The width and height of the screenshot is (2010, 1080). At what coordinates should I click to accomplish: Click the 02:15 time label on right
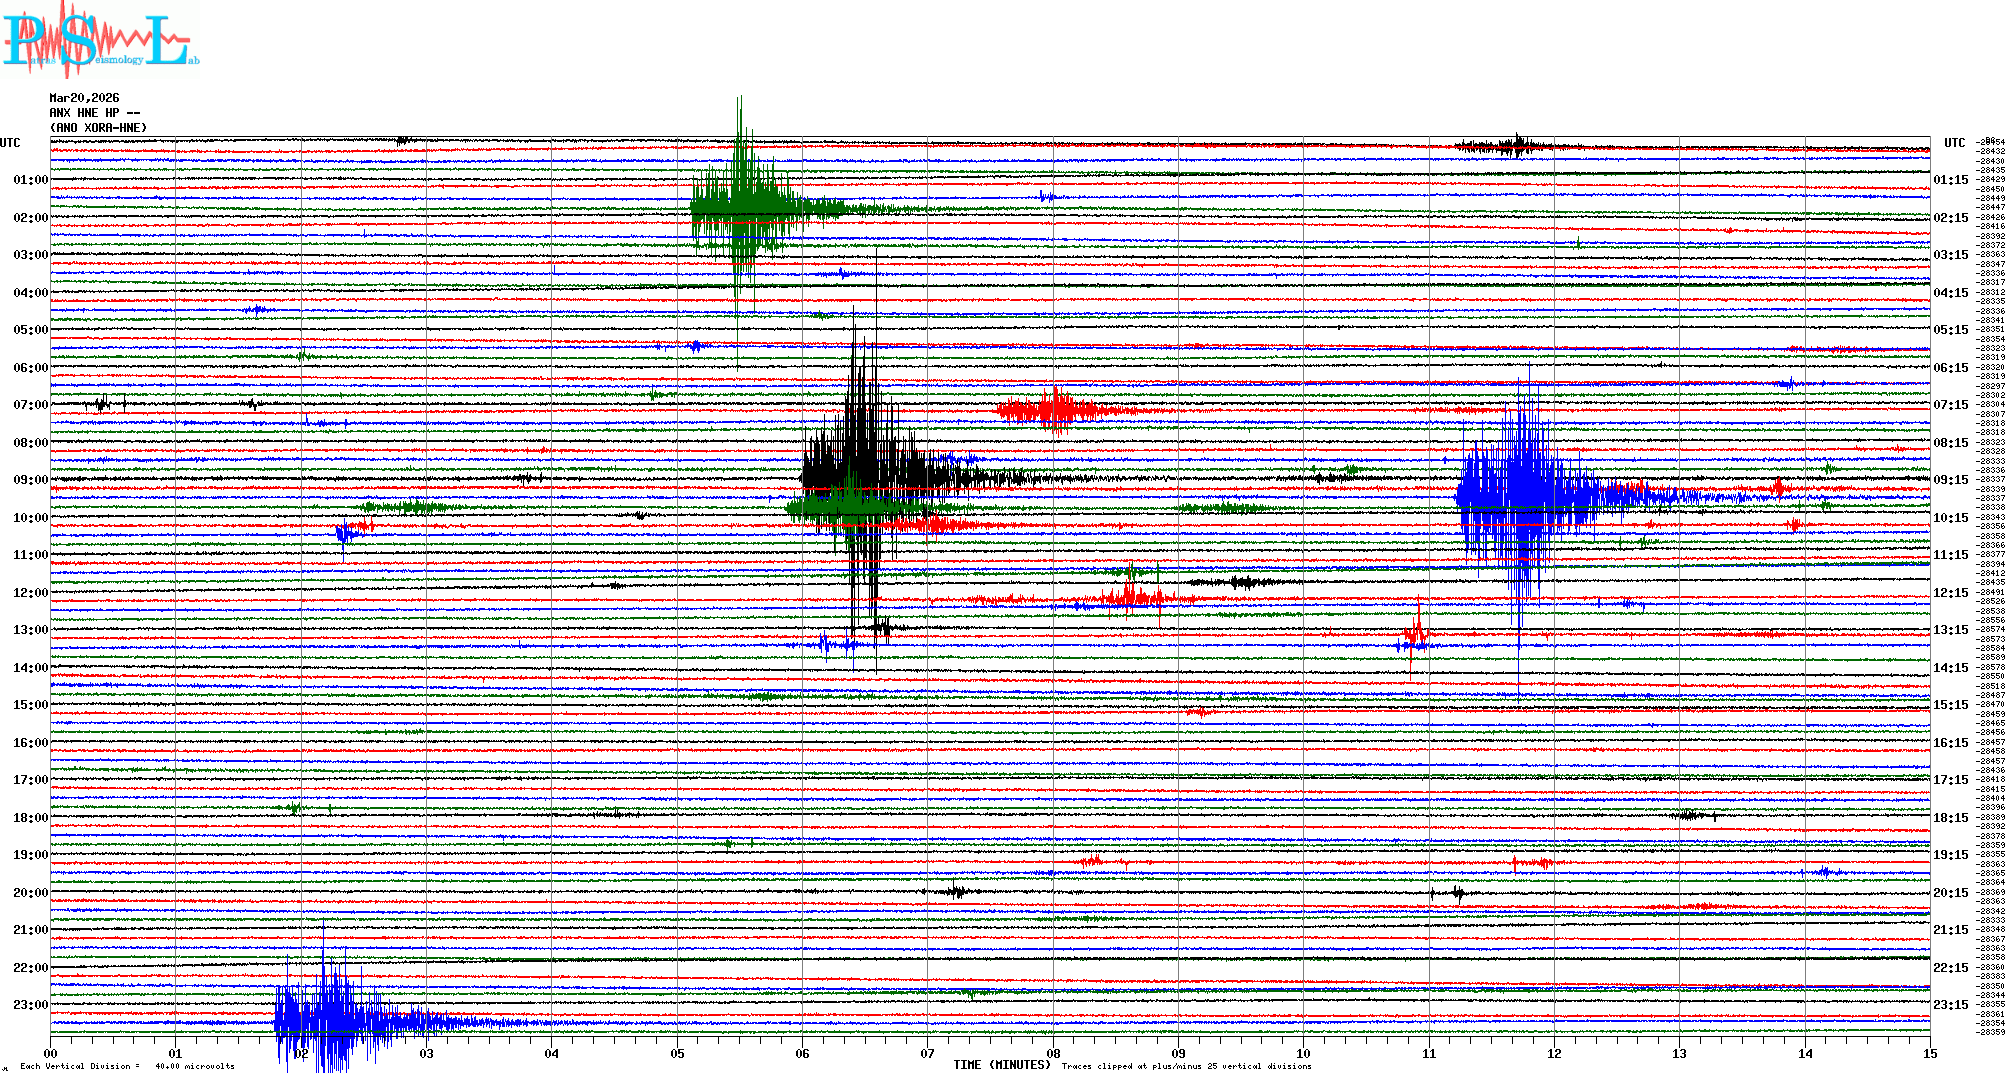click(1950, 218)
